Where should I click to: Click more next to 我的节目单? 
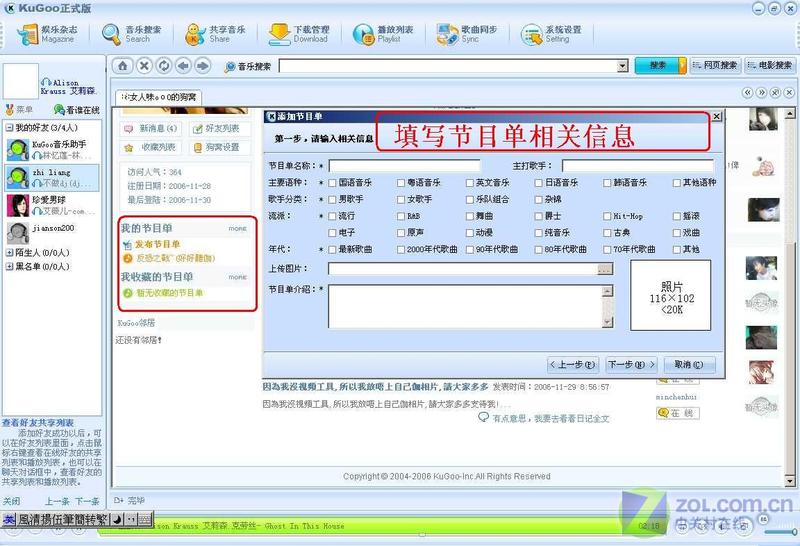[x=237, y=229]
